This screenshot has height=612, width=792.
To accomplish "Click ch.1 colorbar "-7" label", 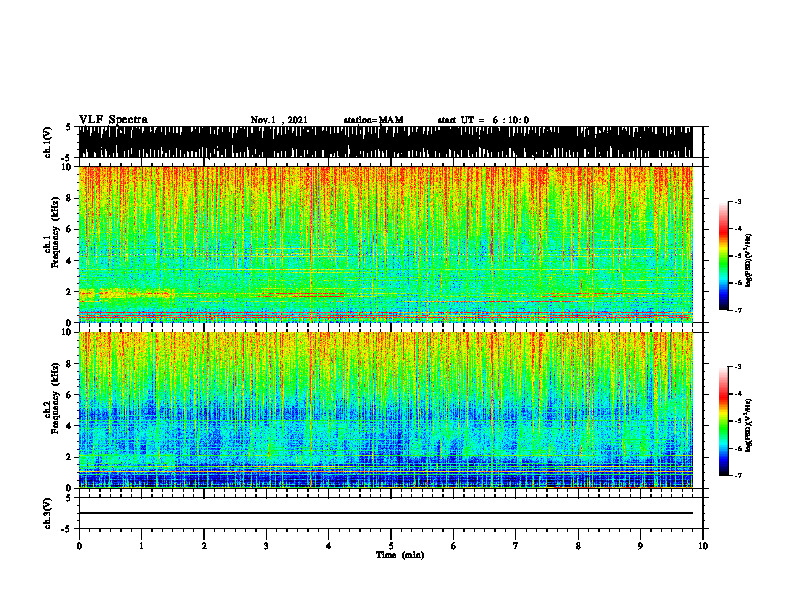I will tap(737, 310).
